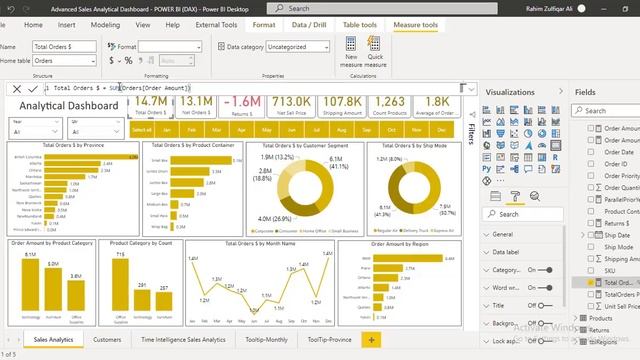The width and height of the screenshot is (640, 360).
Task: Select the highlighted Card visual icon
Action: click(556, 145)
